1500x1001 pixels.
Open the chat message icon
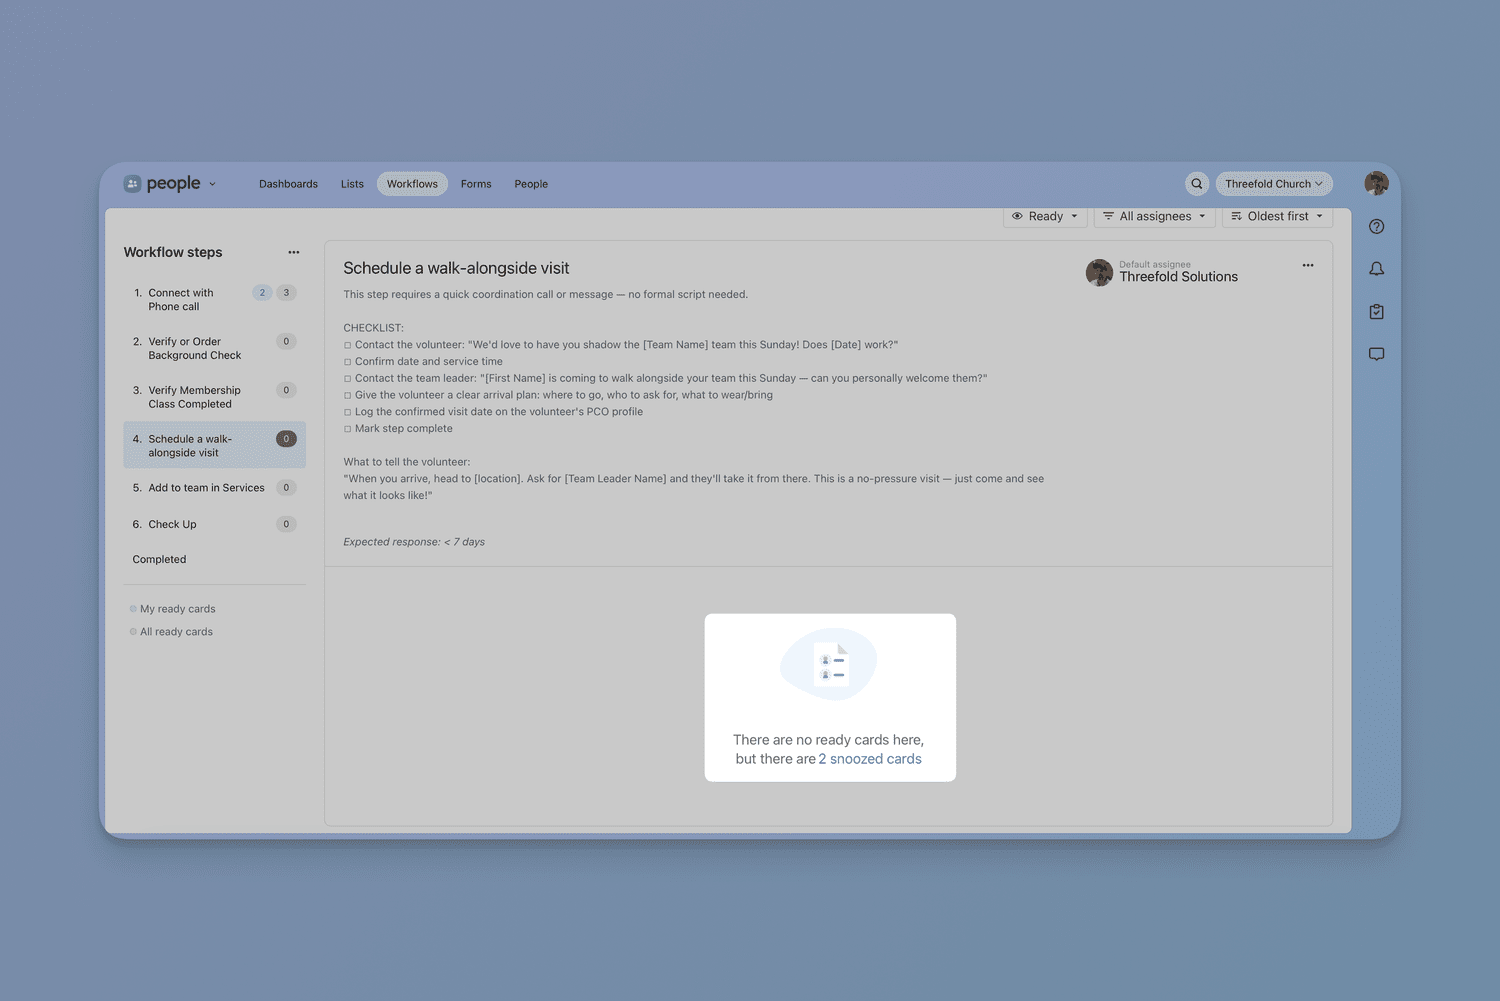pyautogui.click(x=1377, y=354)
